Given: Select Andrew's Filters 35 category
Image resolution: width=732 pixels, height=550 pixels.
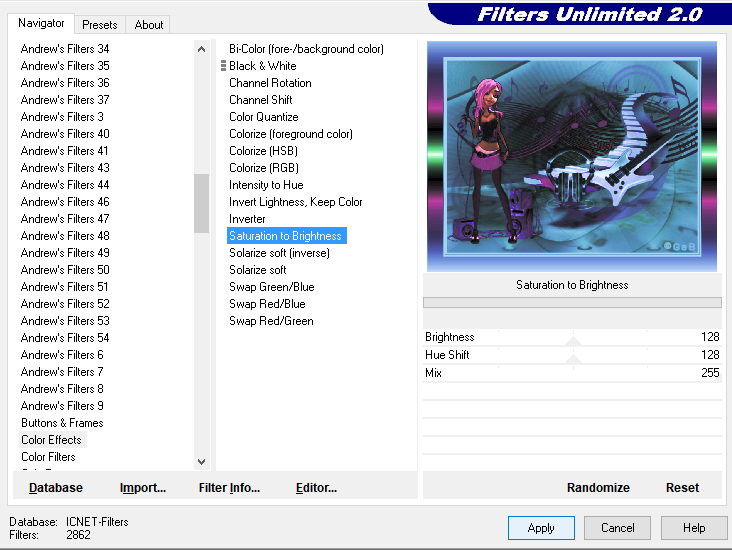Looking at the screenshot, I should 65,66.
